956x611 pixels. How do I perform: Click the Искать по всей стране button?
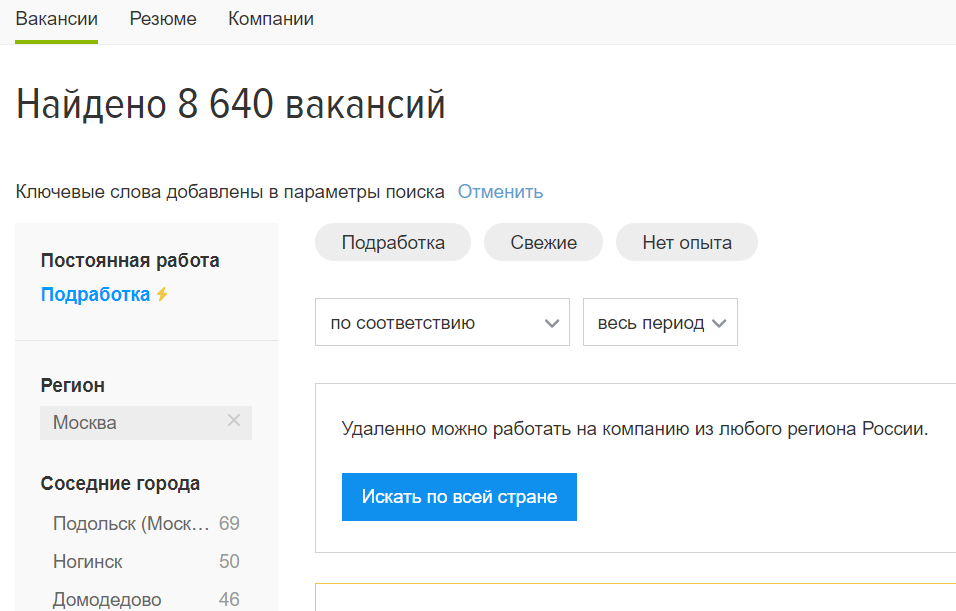point(459,496)
